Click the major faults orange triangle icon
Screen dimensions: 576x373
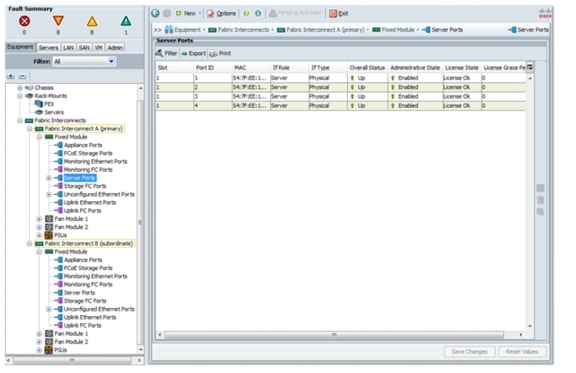pyautogui.click(x=58, y=21)
